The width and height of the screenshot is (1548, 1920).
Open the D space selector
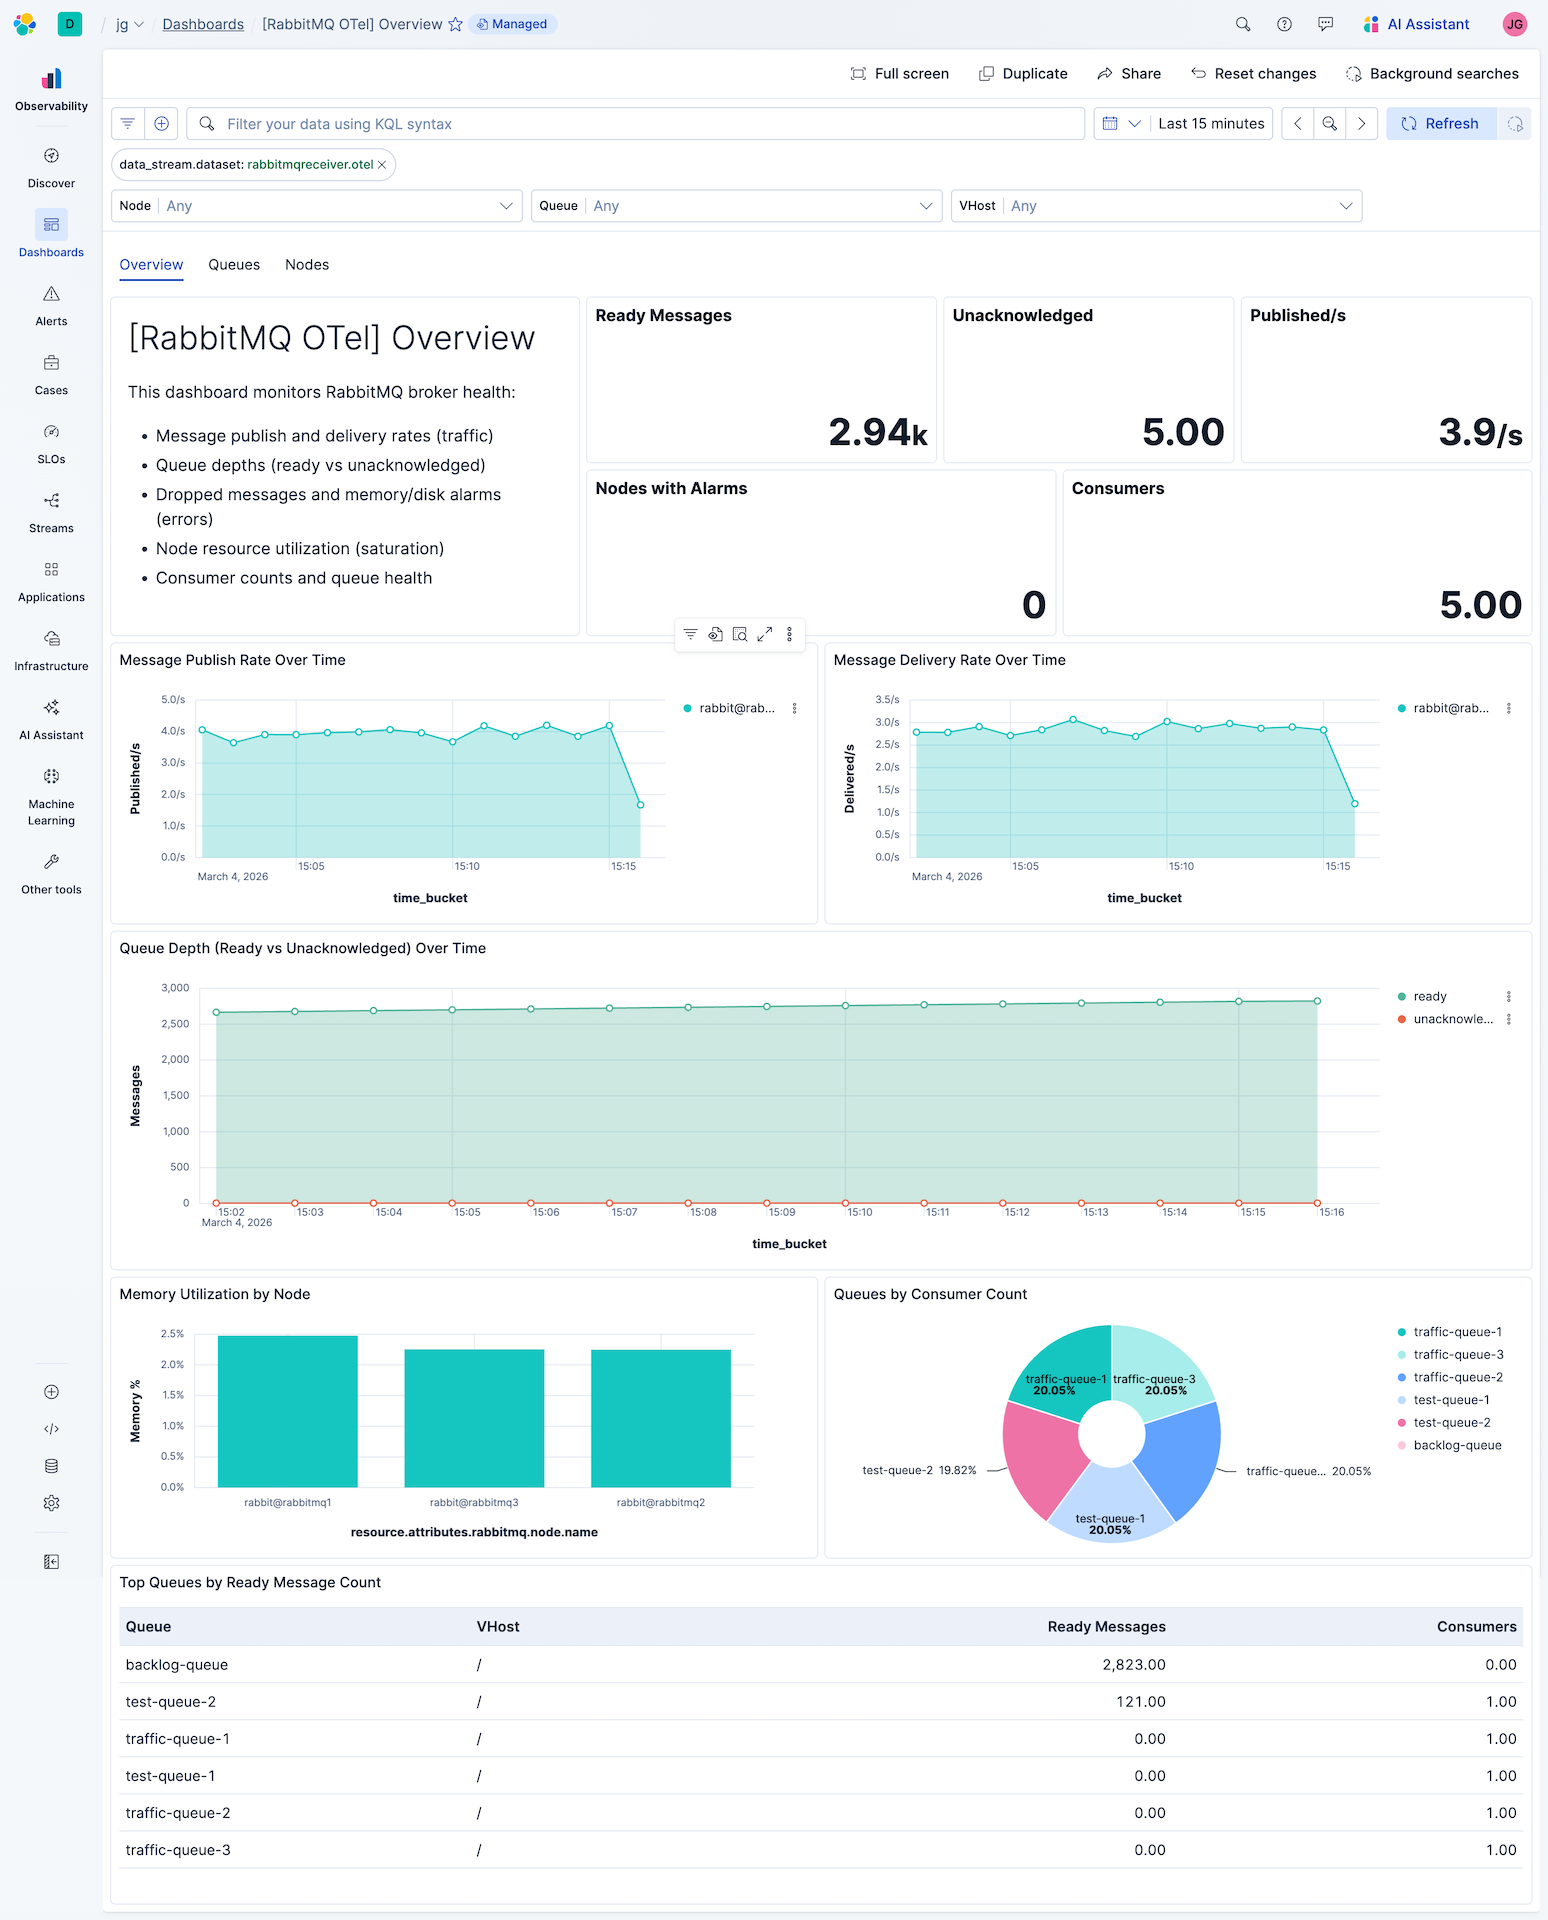[70, 24]
